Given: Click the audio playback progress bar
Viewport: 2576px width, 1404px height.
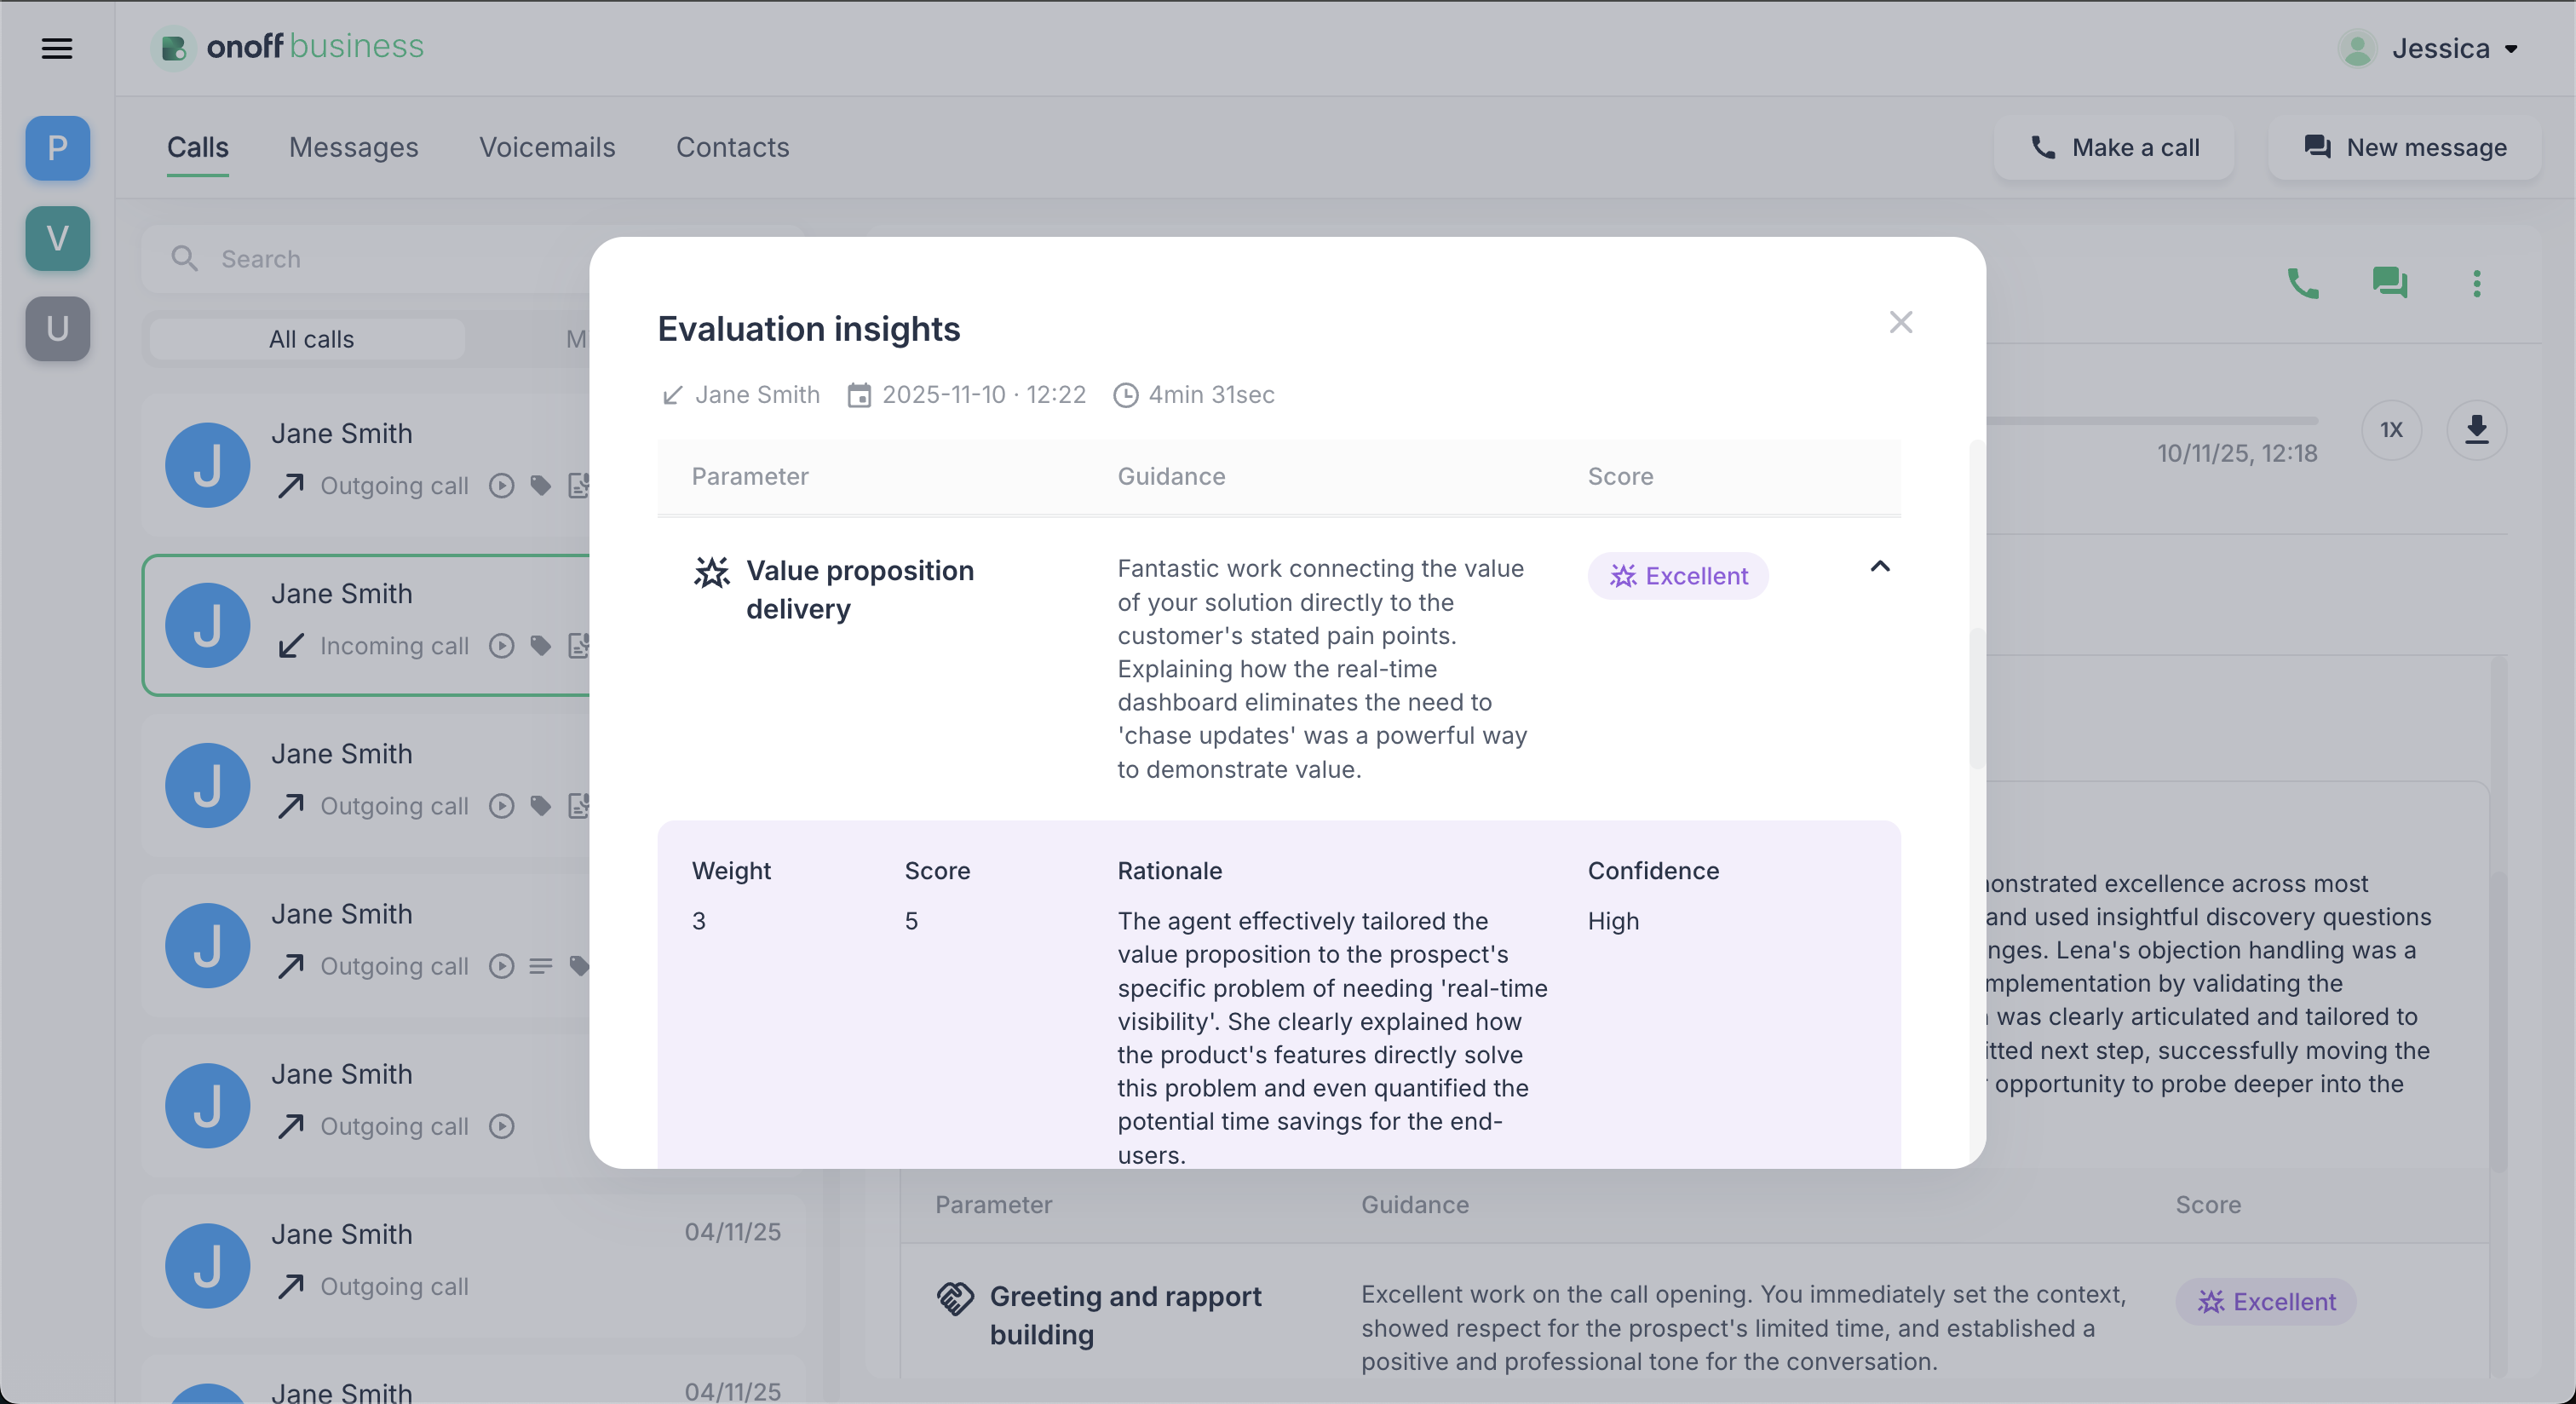Looking at the screenshot, I should coord(2152,421).
